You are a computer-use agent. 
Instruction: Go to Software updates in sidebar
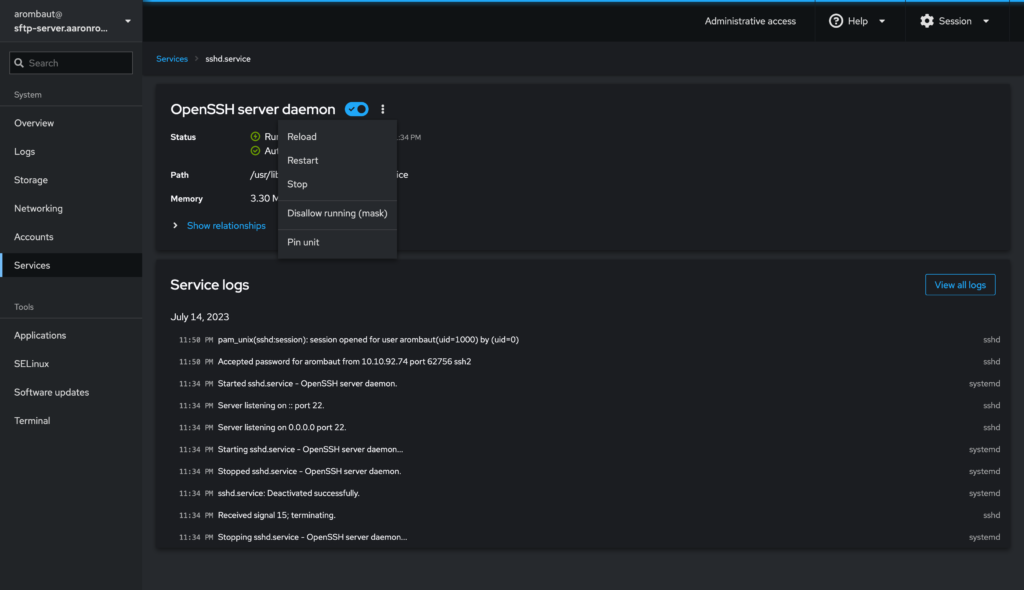click(51, 392)
